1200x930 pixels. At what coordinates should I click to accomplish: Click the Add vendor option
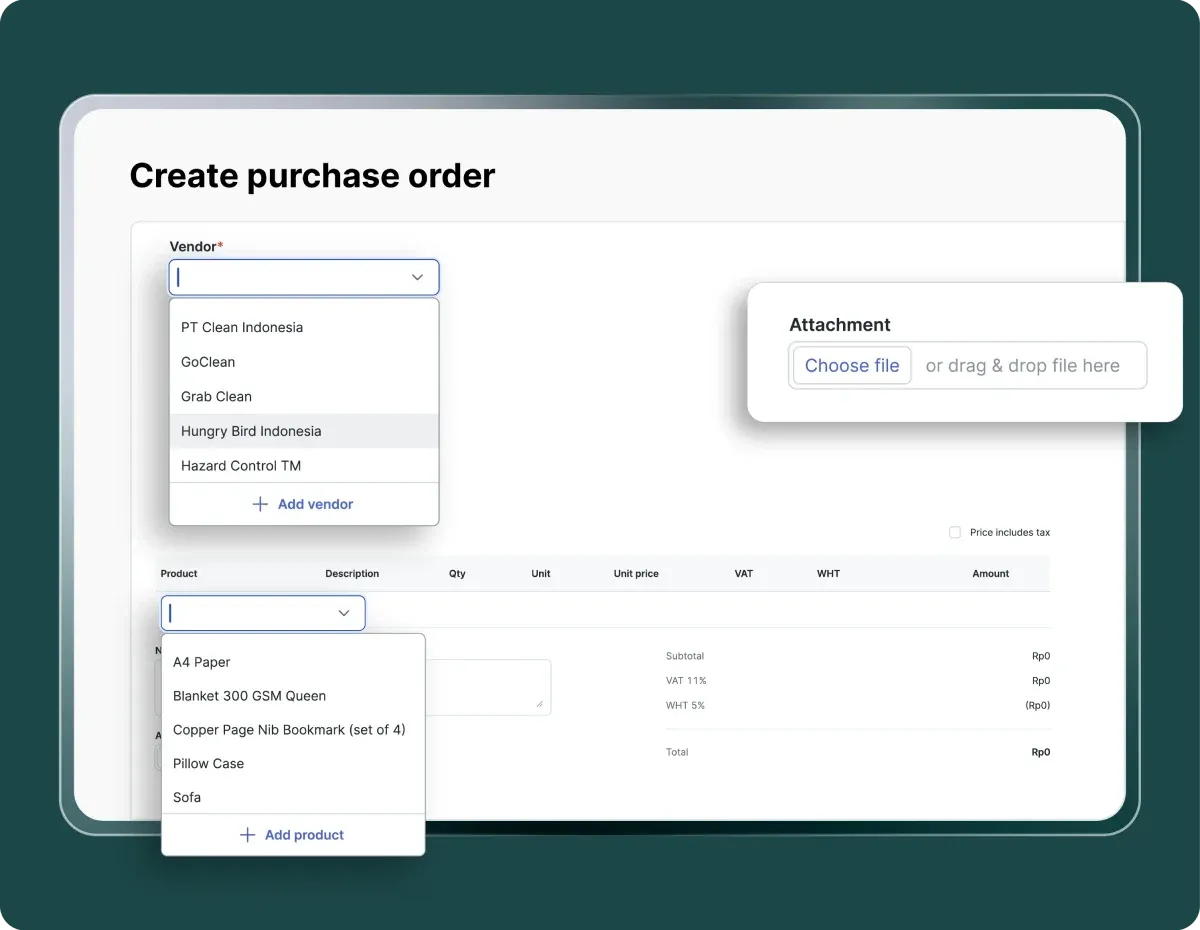tap(303, 504)
